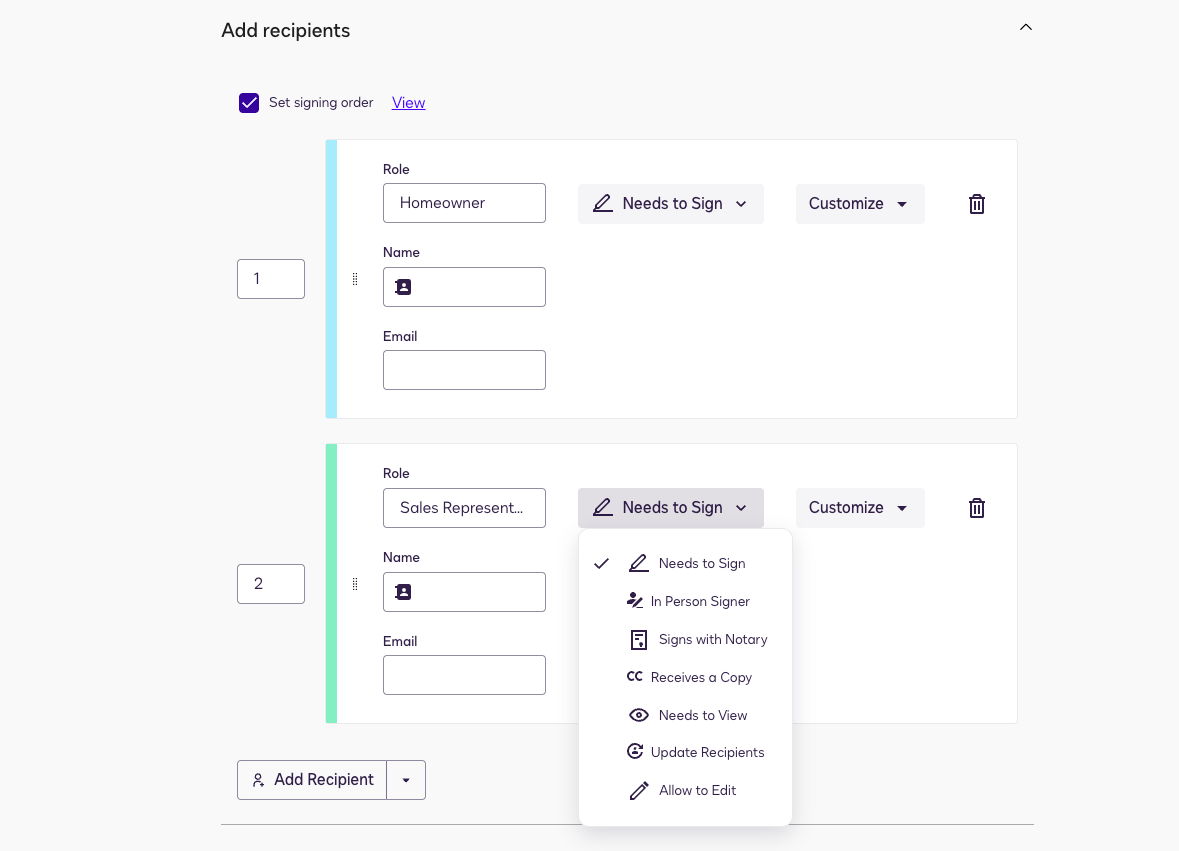1179x851 pixels.
Task: Delete the Sales Representative recipient with trash icon
Action: [977, 508]
